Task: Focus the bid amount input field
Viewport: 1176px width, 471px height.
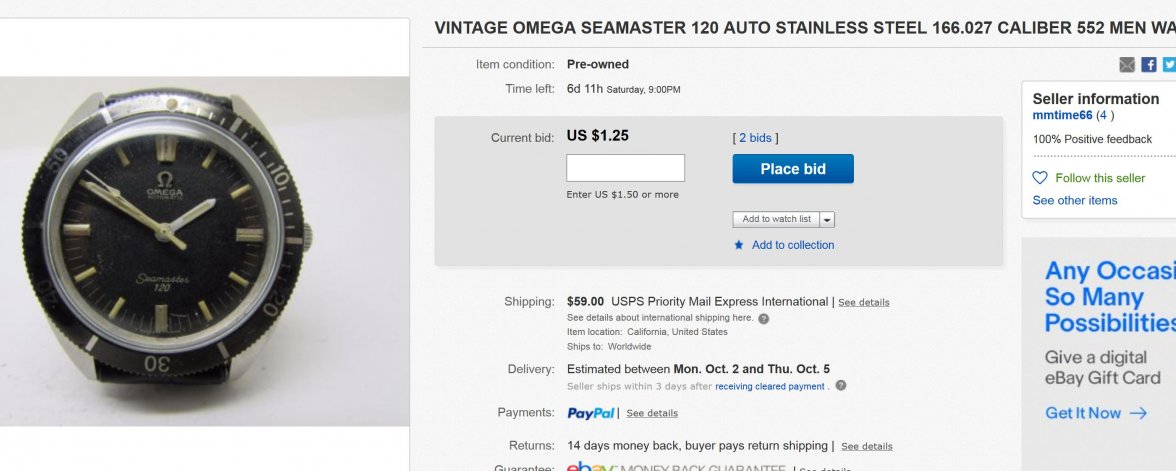Action: tap(625, 168)
